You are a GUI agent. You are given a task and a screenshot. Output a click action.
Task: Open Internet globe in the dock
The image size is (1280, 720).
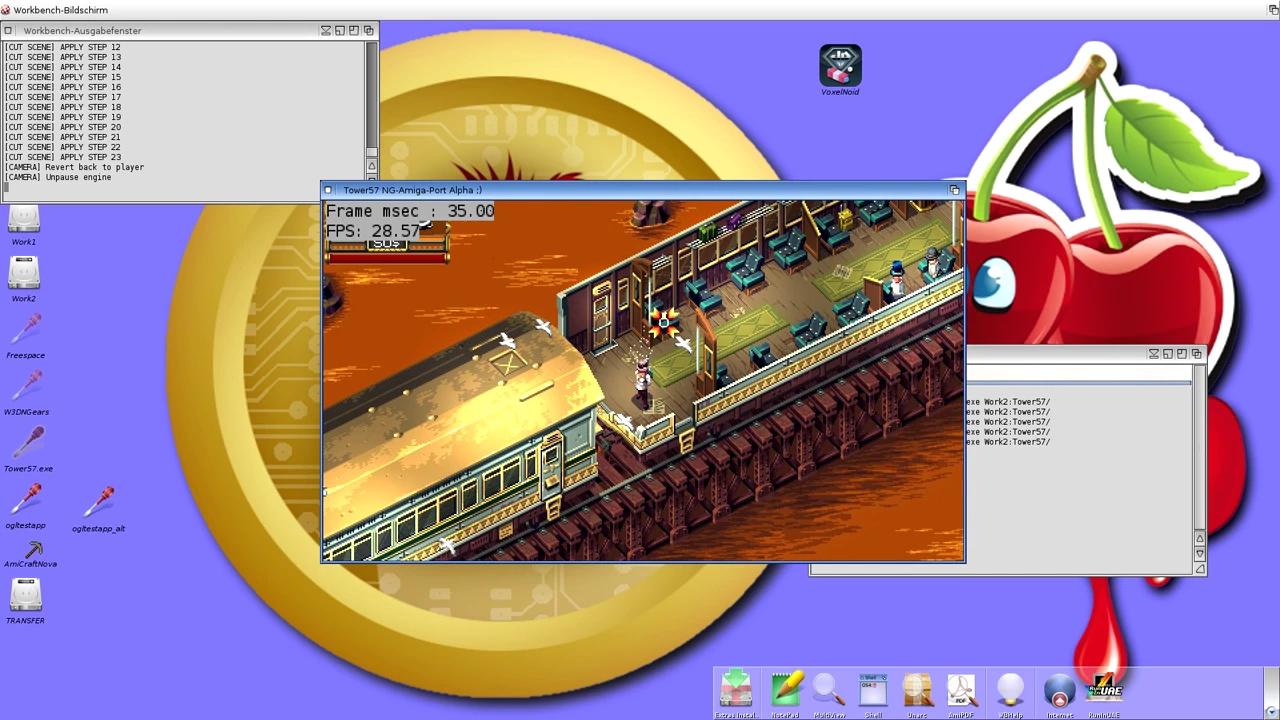pos(1060,694)
